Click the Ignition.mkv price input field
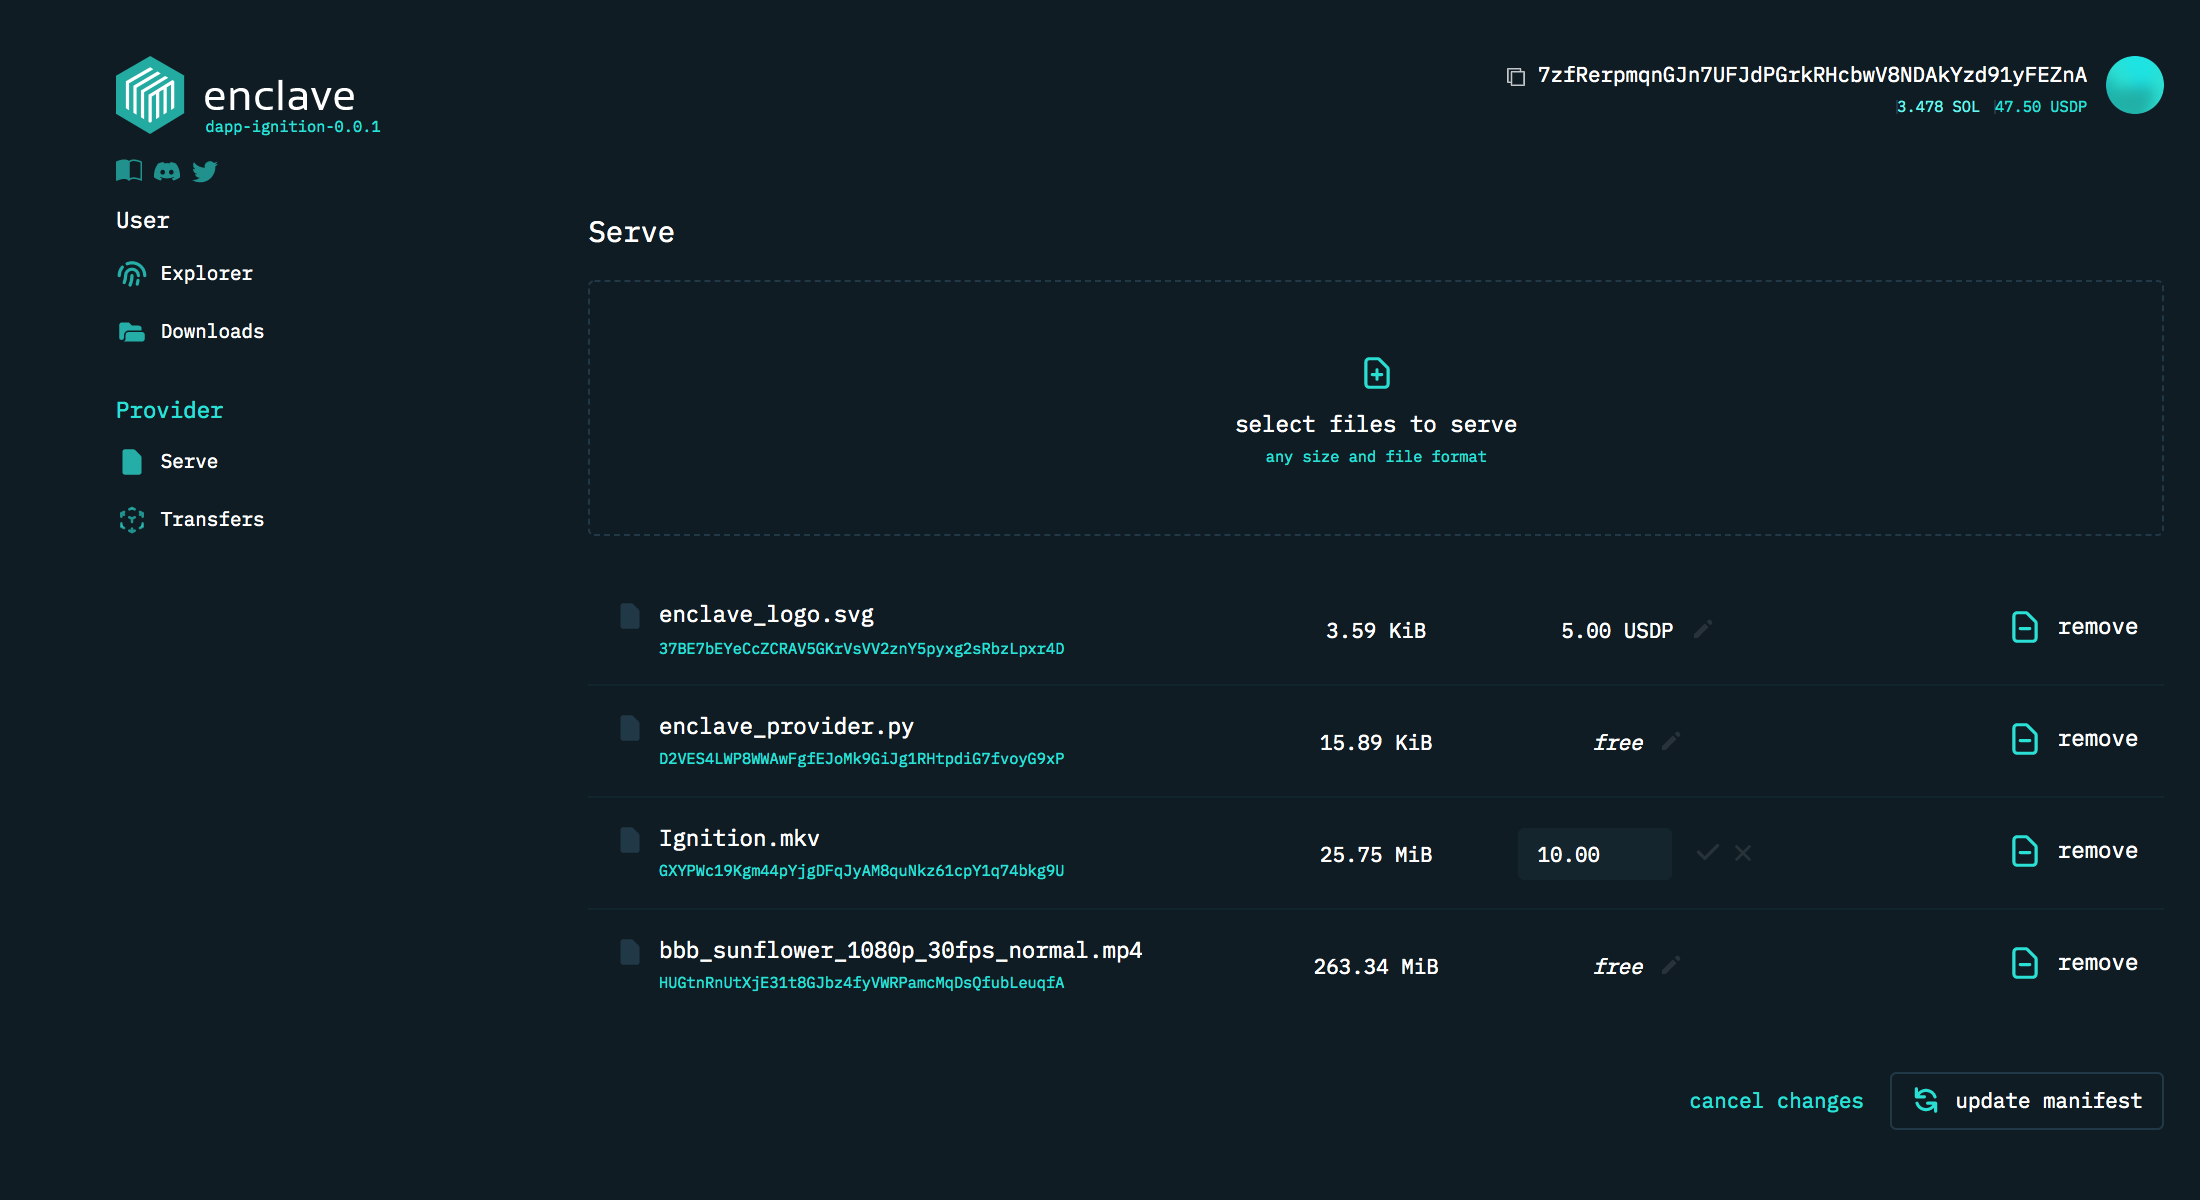 1594,854
